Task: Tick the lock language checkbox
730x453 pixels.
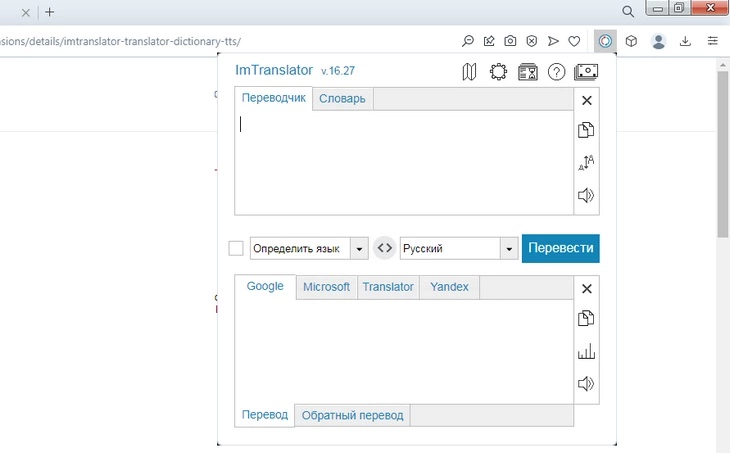Action: pyautogui.click(x=236, y=248)
